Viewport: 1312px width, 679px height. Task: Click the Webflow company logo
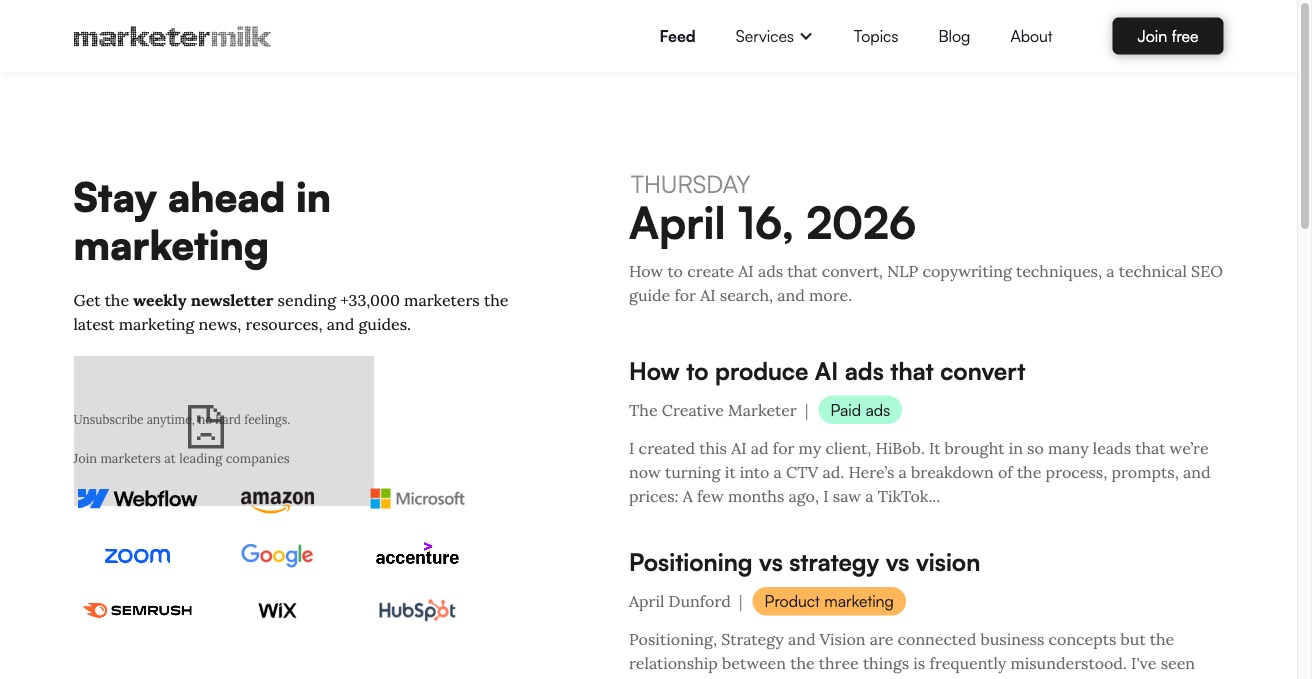tap(137, 498)
